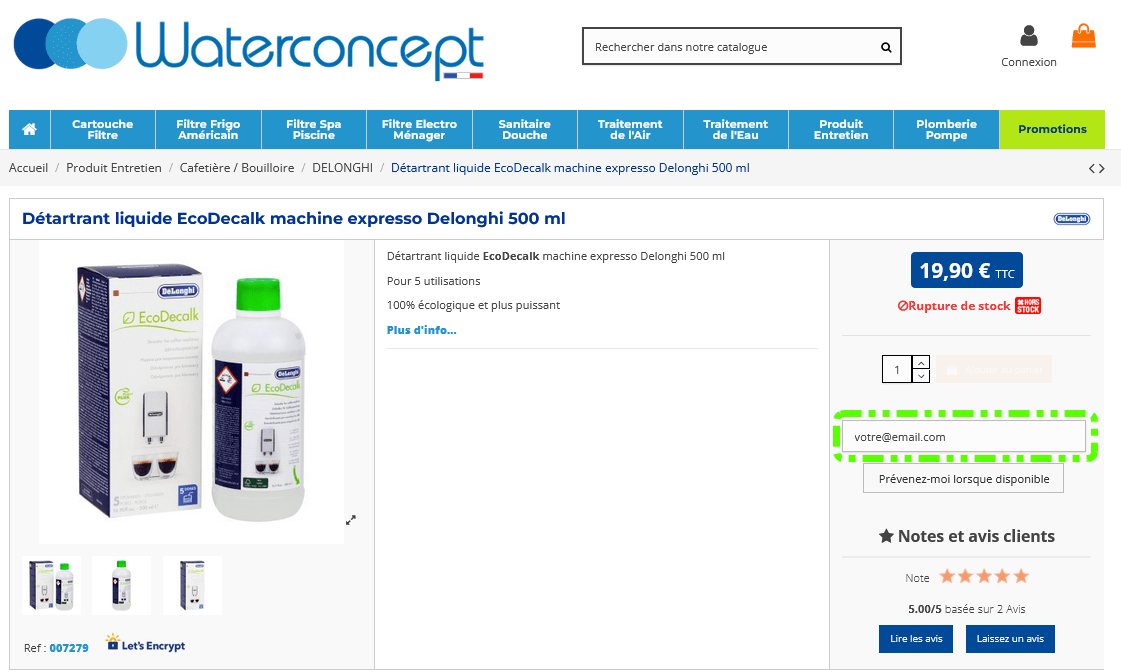The height and width of the screenshot is (672, 1121).
Task: Click the home icon in navigation bar
Action: (29, 129)
